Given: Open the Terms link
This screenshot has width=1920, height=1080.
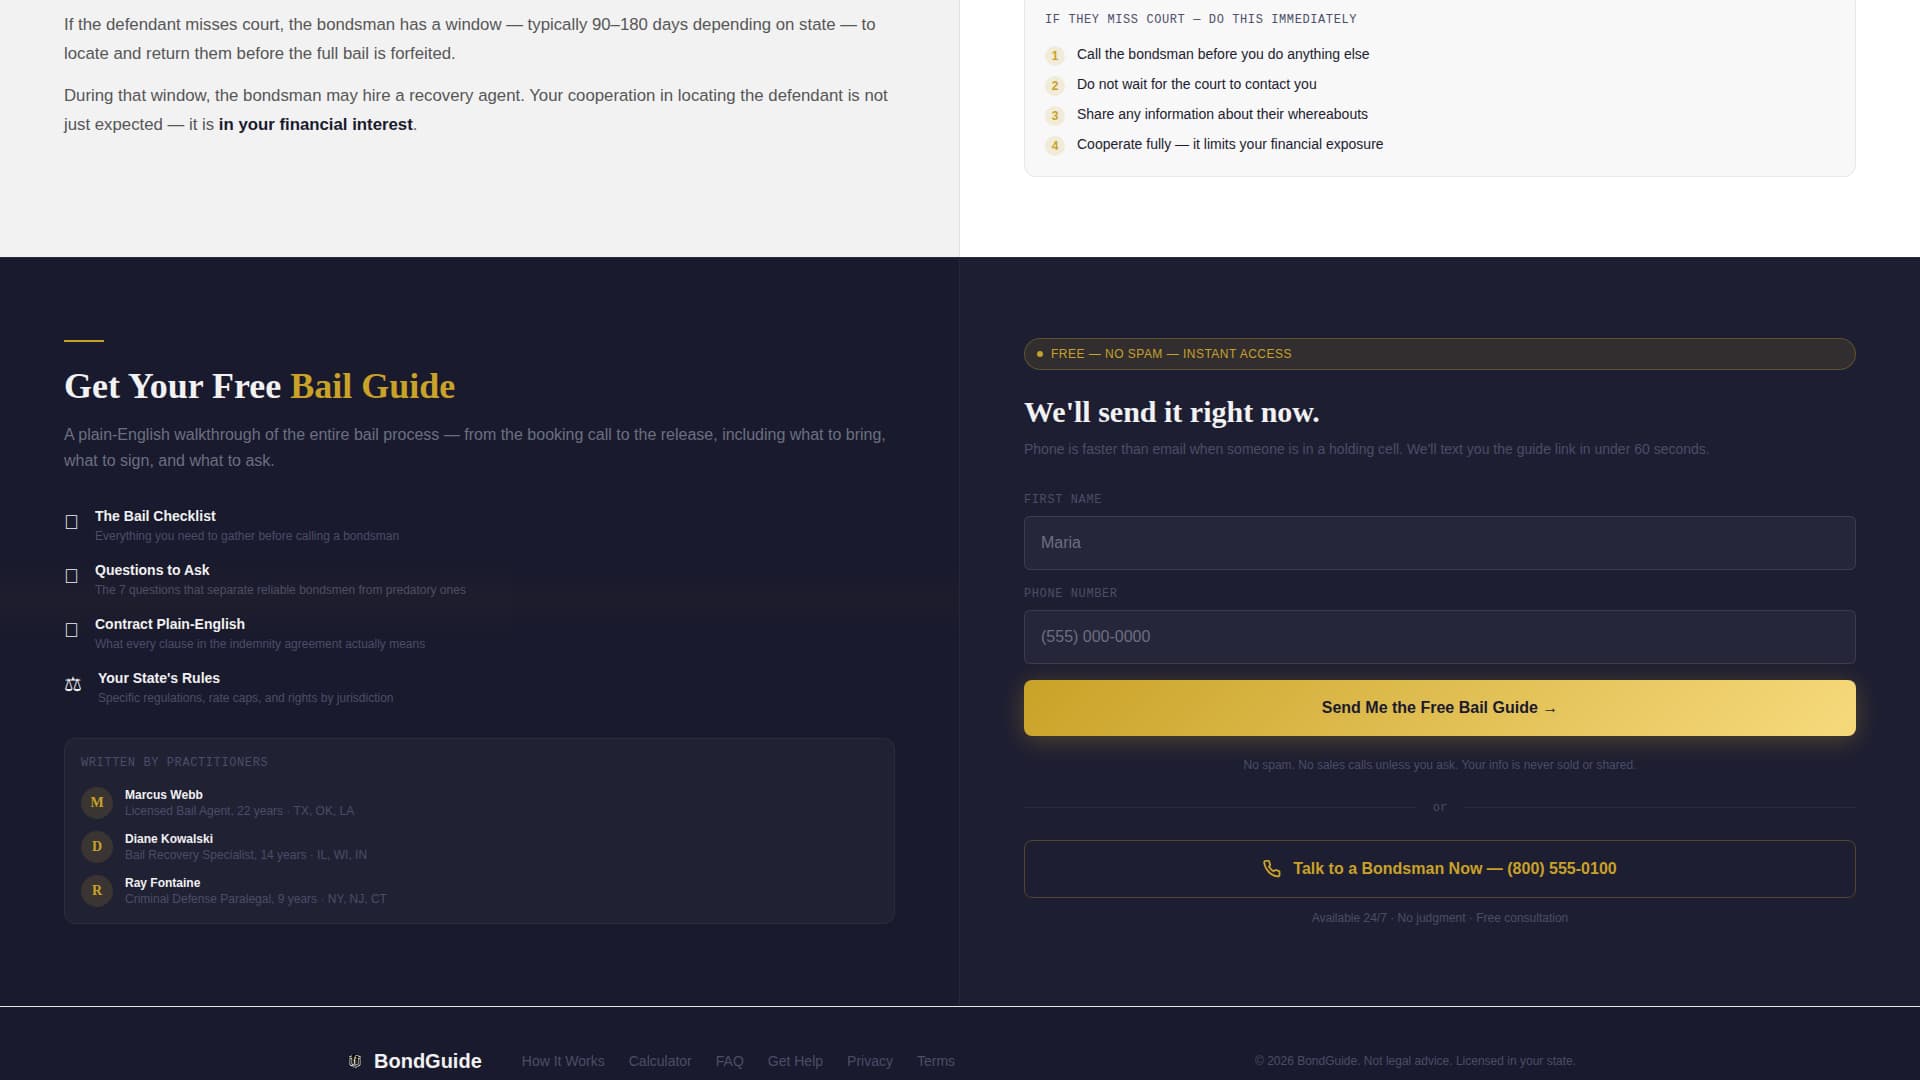Looking at the screenshot, I should point(935,1061).
